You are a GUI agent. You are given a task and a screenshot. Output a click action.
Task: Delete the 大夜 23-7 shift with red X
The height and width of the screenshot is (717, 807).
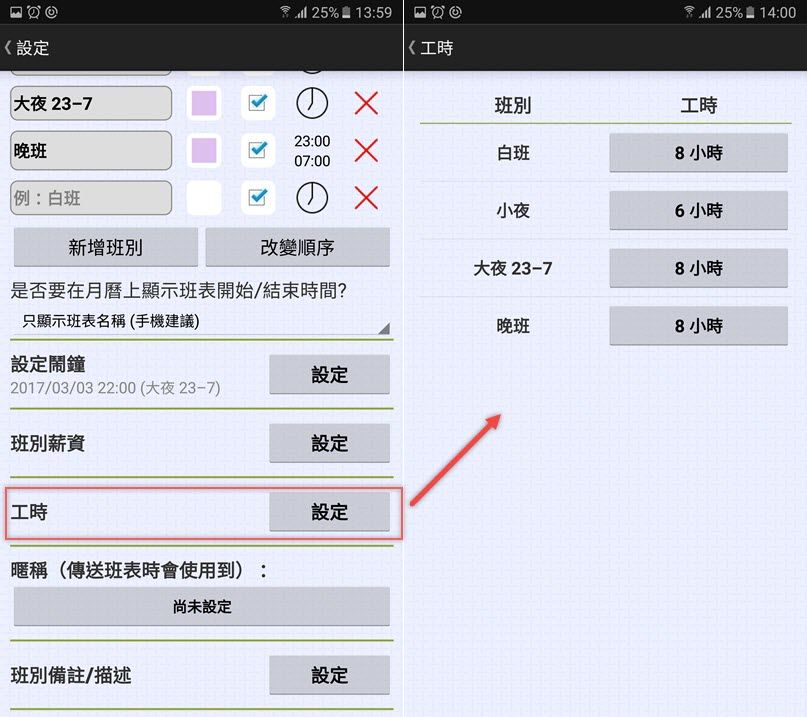coord(366,103)
